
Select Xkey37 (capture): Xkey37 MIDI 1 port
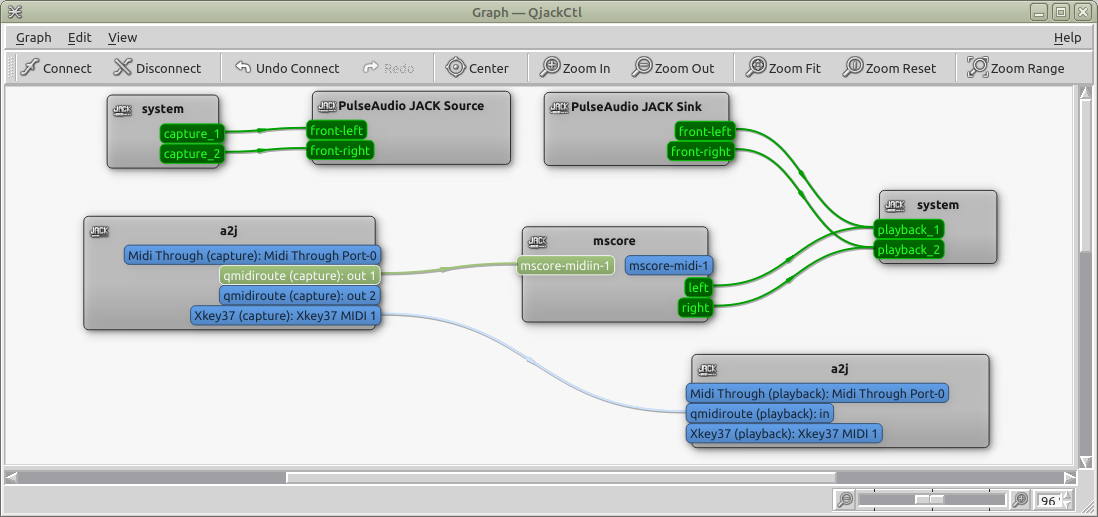point(286,315)
